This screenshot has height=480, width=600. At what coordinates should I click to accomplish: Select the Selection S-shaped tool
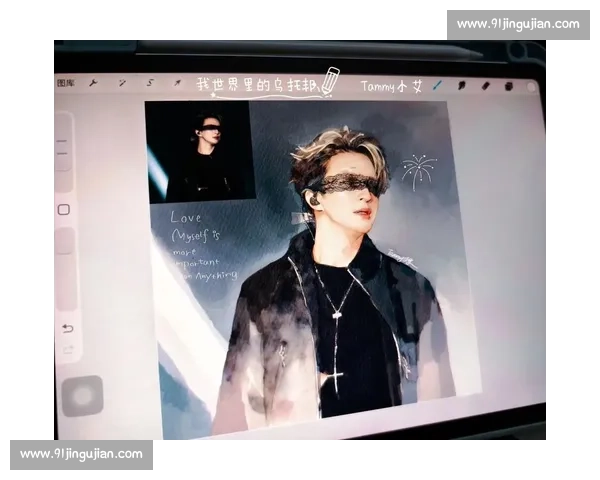point(150,83)
